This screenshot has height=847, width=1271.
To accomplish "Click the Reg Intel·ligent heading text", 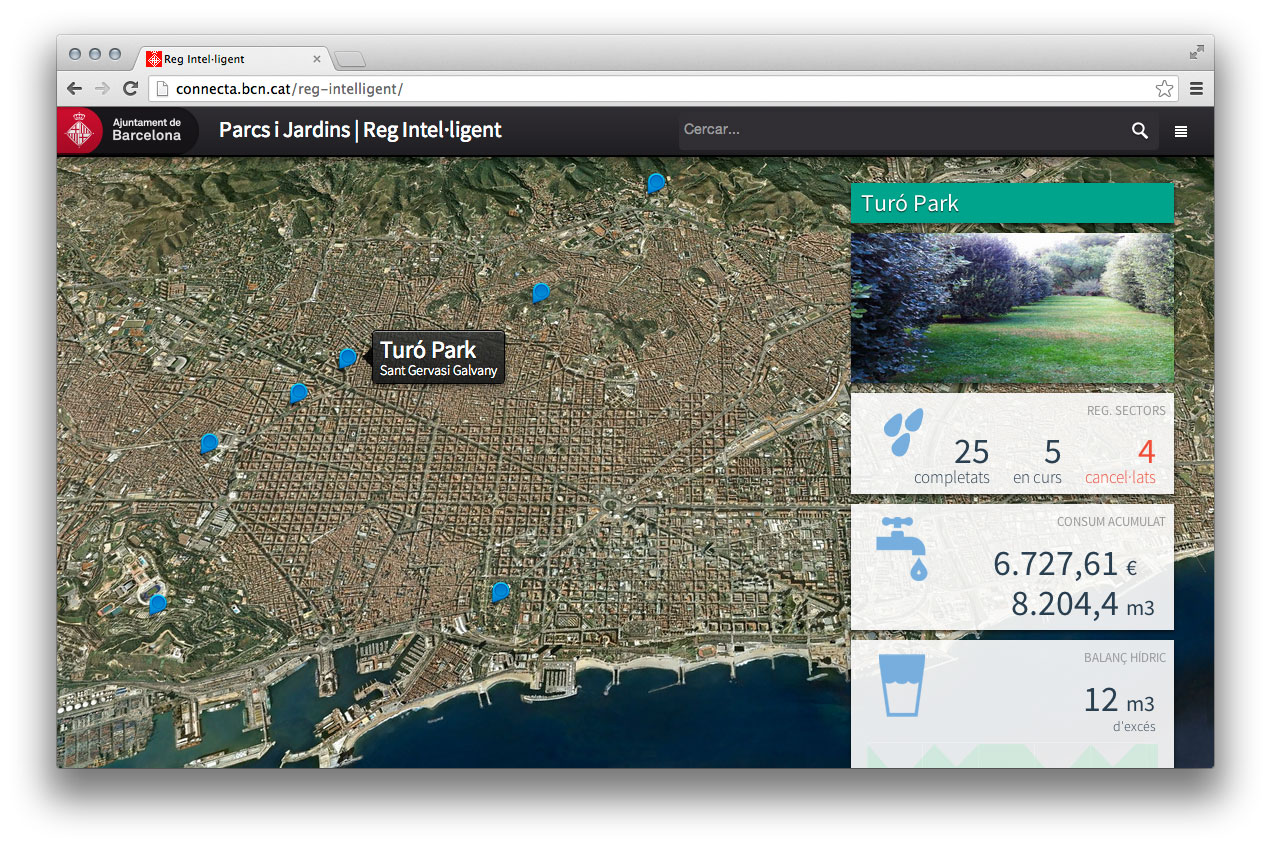I will pyautogui.click(x=432, y=130).
